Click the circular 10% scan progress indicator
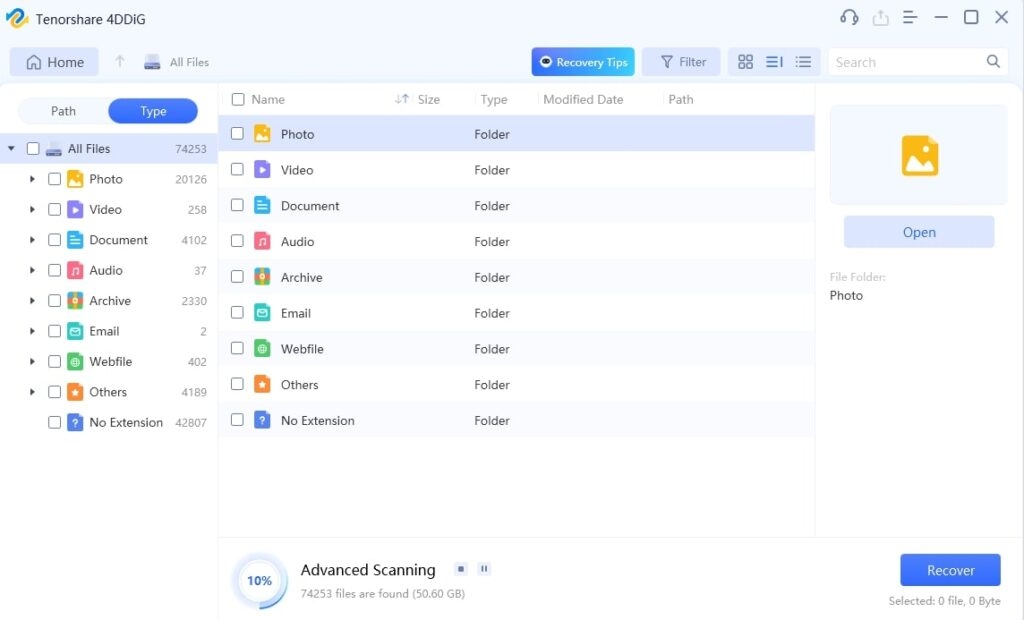The image size is (1024, 620). [259, 580]
